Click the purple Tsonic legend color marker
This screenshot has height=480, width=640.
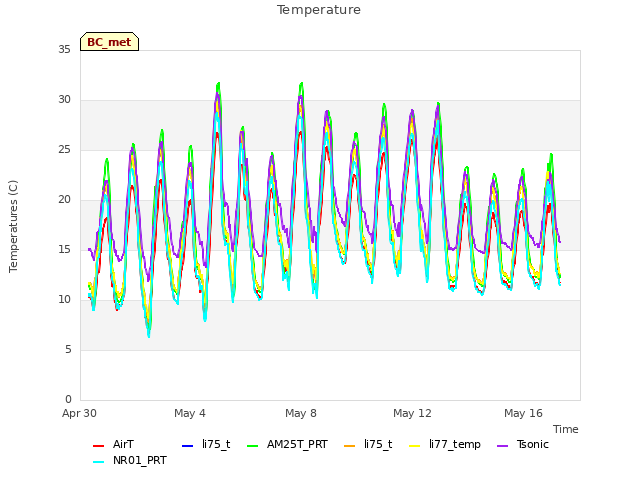click(x=502, y=446)
